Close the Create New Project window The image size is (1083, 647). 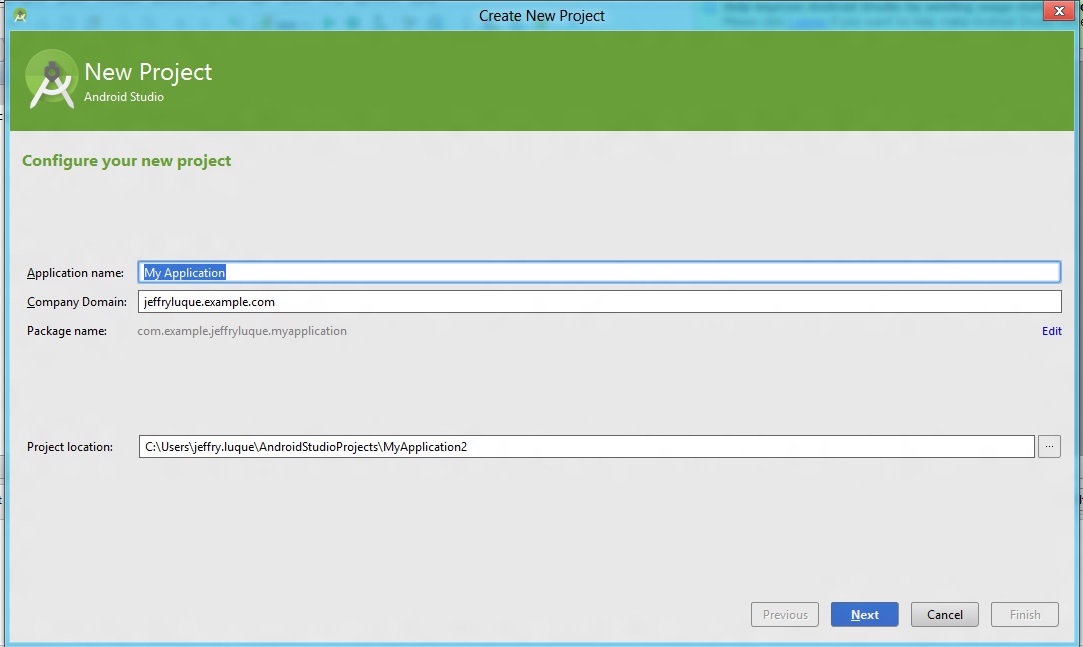point(1059,11)
